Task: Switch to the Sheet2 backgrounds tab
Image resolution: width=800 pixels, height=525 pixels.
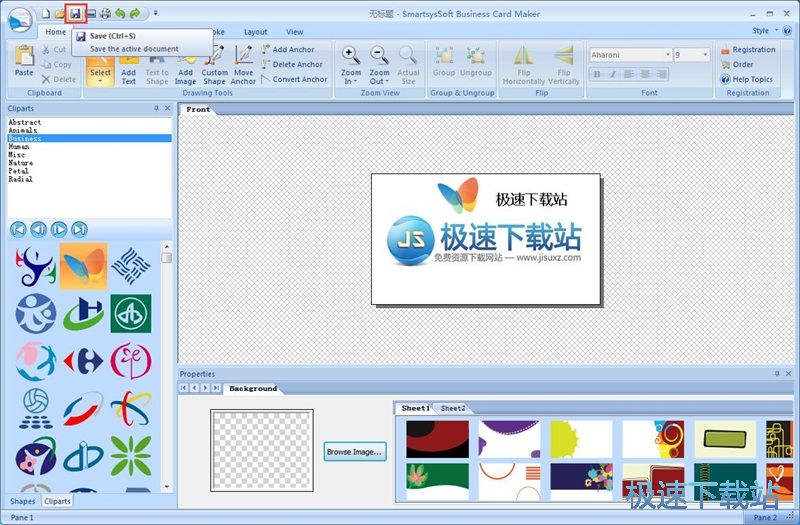Action: [x=453, y=408]
